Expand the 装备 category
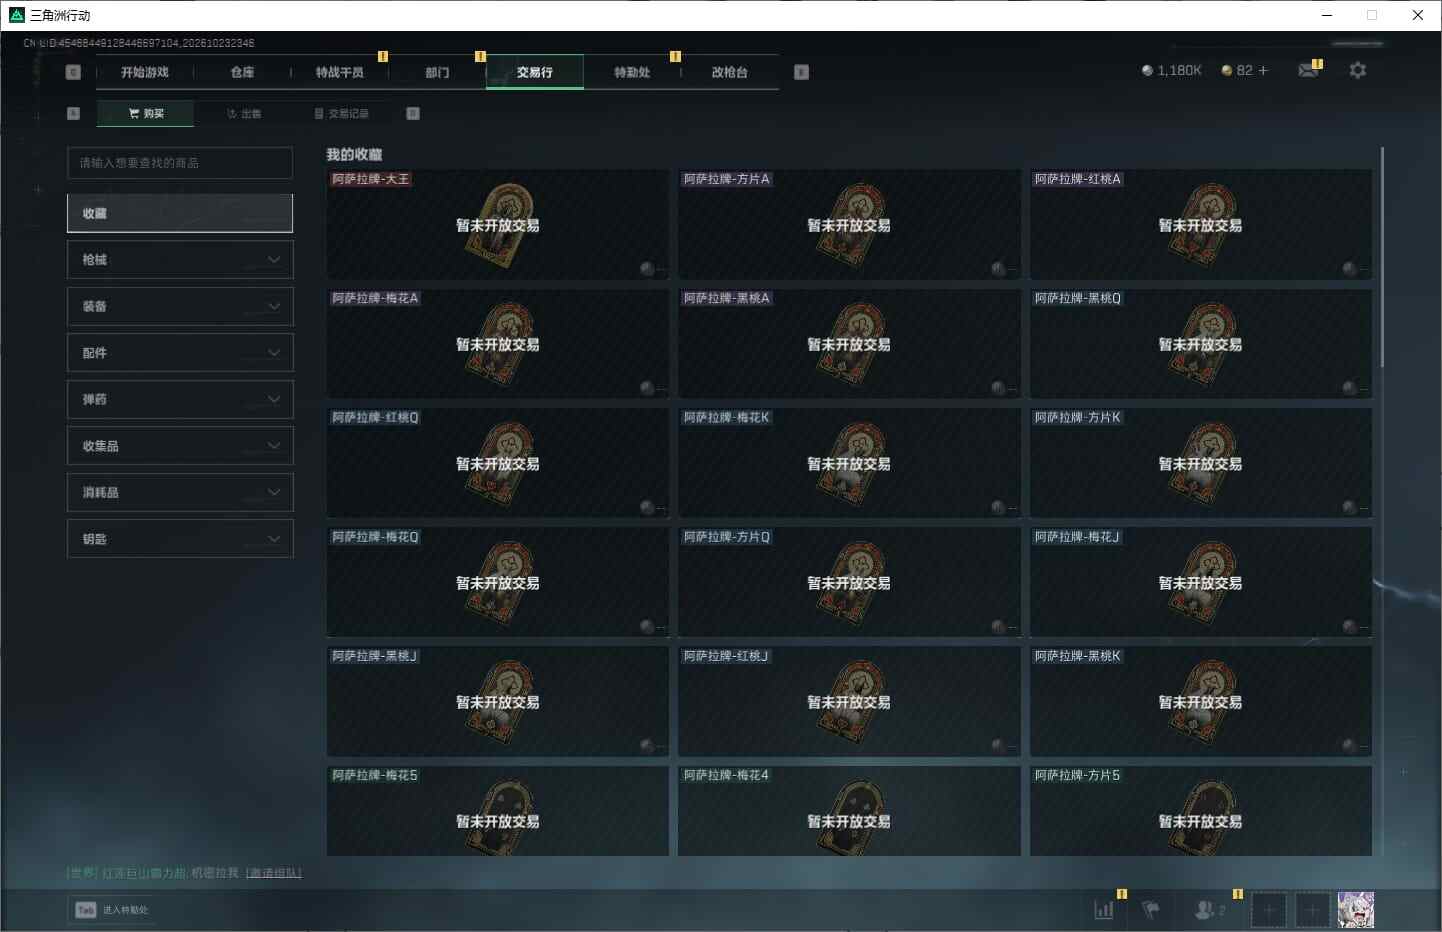This screenshot has width=1442, height=932. (180, 306)
